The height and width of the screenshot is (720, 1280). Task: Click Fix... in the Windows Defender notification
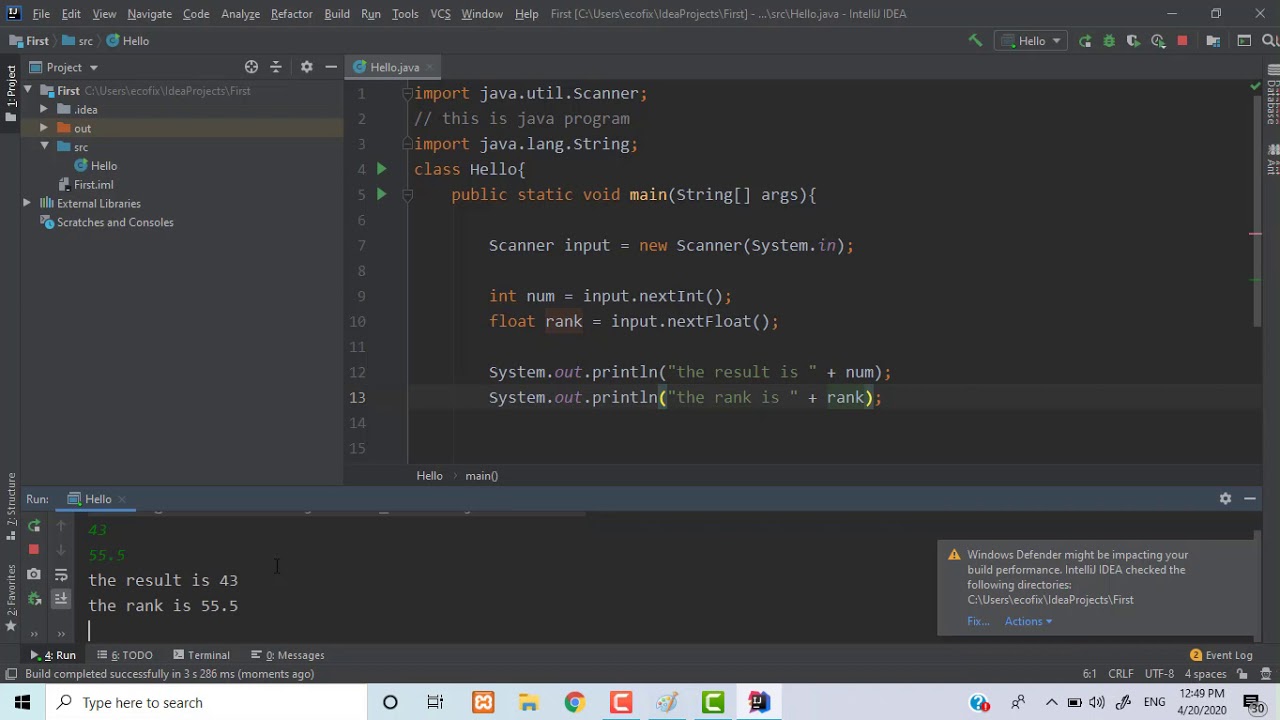(978, 621)
